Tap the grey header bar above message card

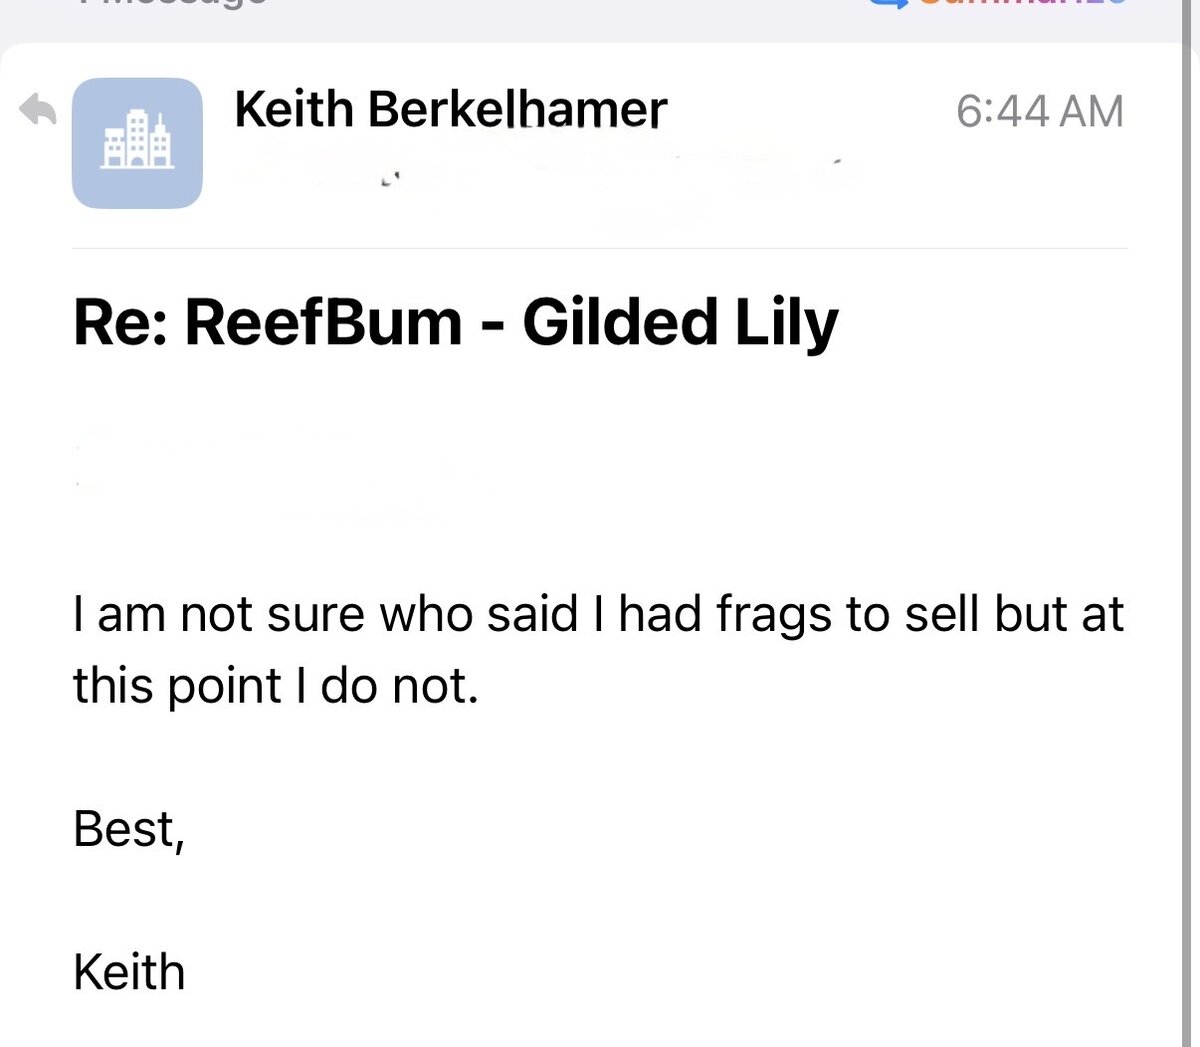coord(600,20)
